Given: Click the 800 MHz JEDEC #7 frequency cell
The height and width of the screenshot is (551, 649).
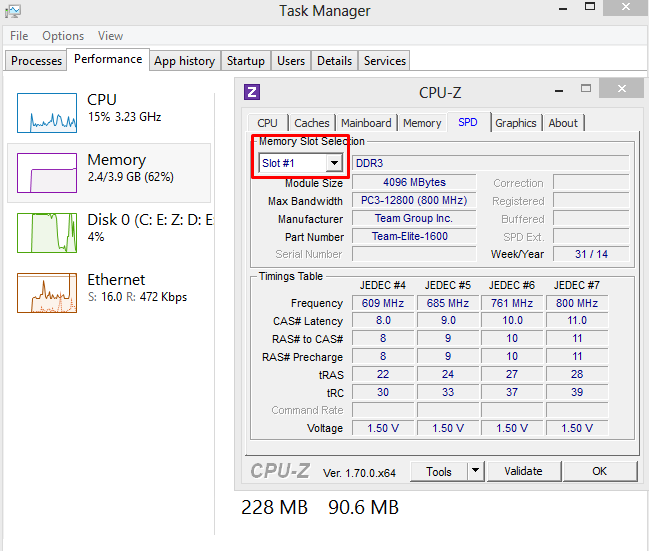Looking at the screenshot, I should coord(577,303).
